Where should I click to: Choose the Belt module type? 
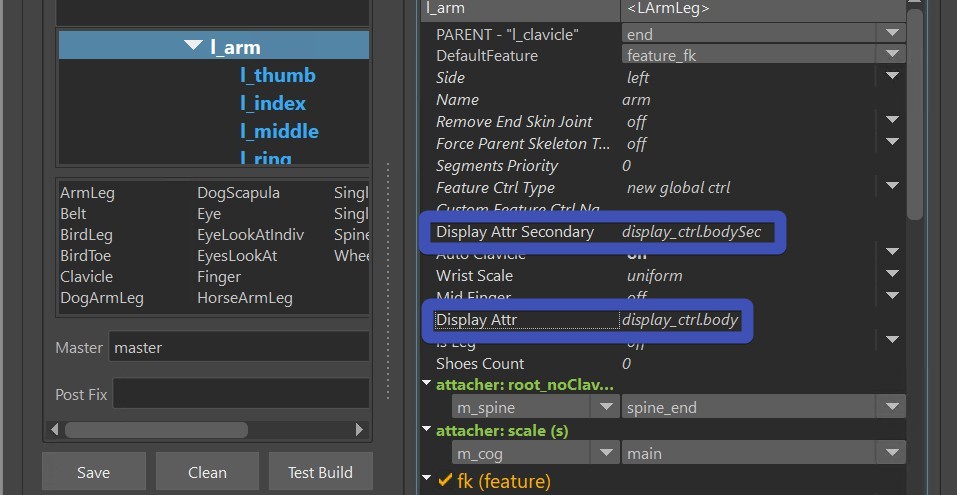73,214
